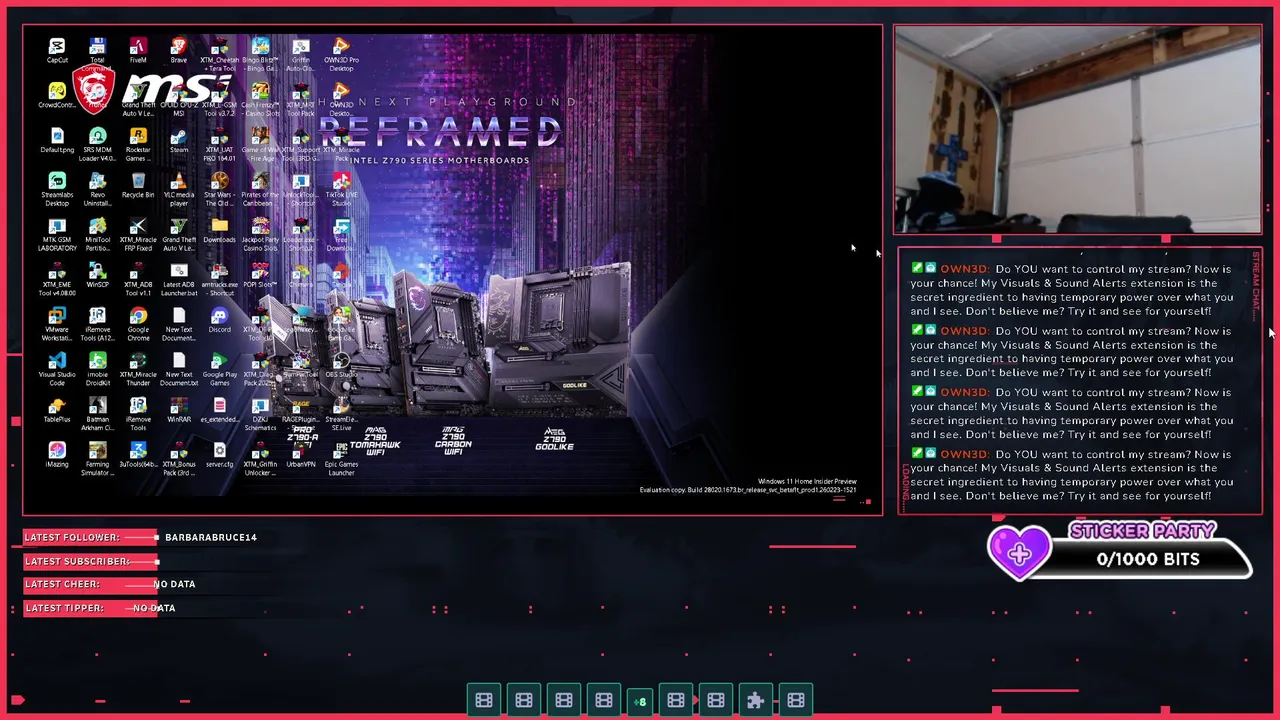Launch VLC media player shortcut
Screen dimensions: 1280x720
tap(178, 190)
